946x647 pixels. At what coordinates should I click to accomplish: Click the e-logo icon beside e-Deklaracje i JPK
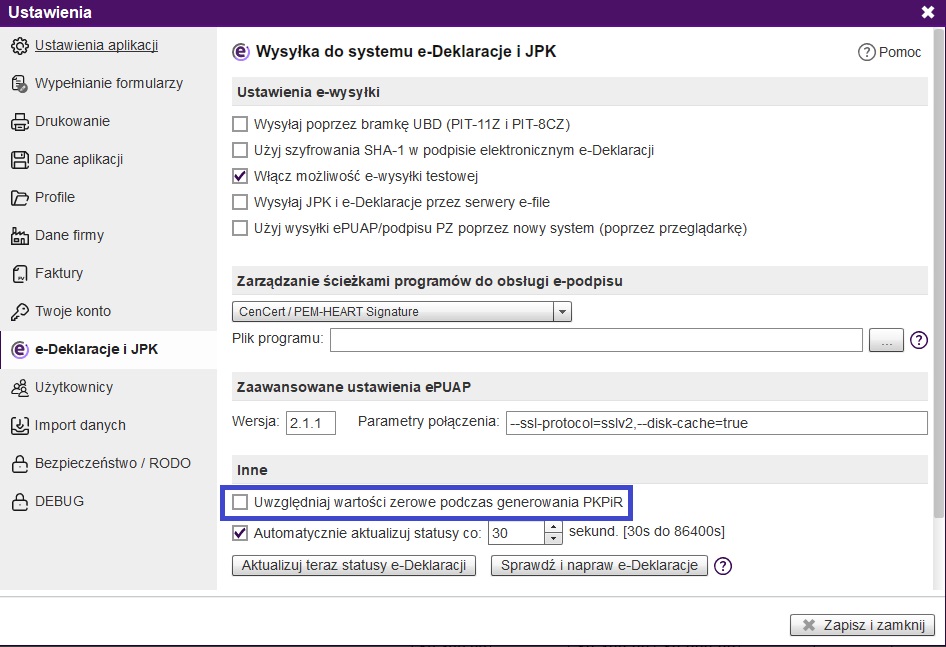pyautogui.click(x=19, y=350)
